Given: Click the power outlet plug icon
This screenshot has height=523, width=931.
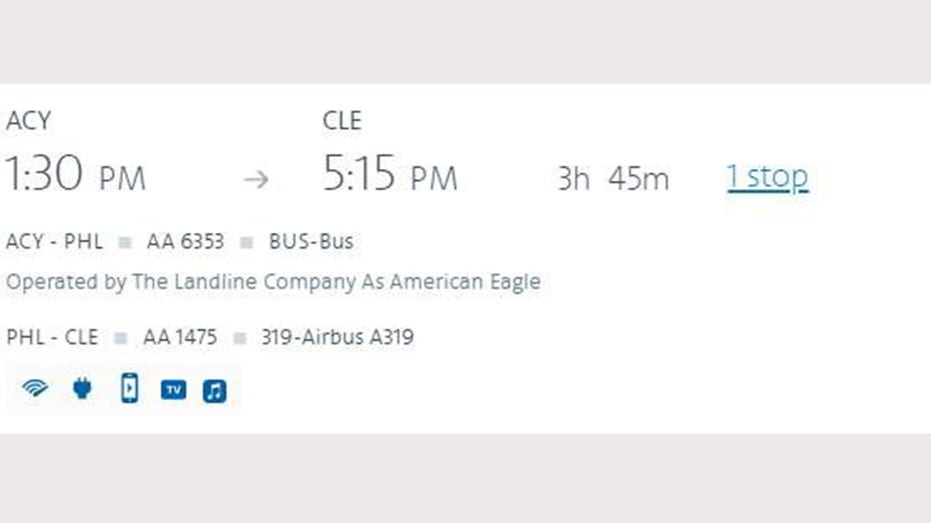Looking at the screenshot, I should (x=82, y=390).
